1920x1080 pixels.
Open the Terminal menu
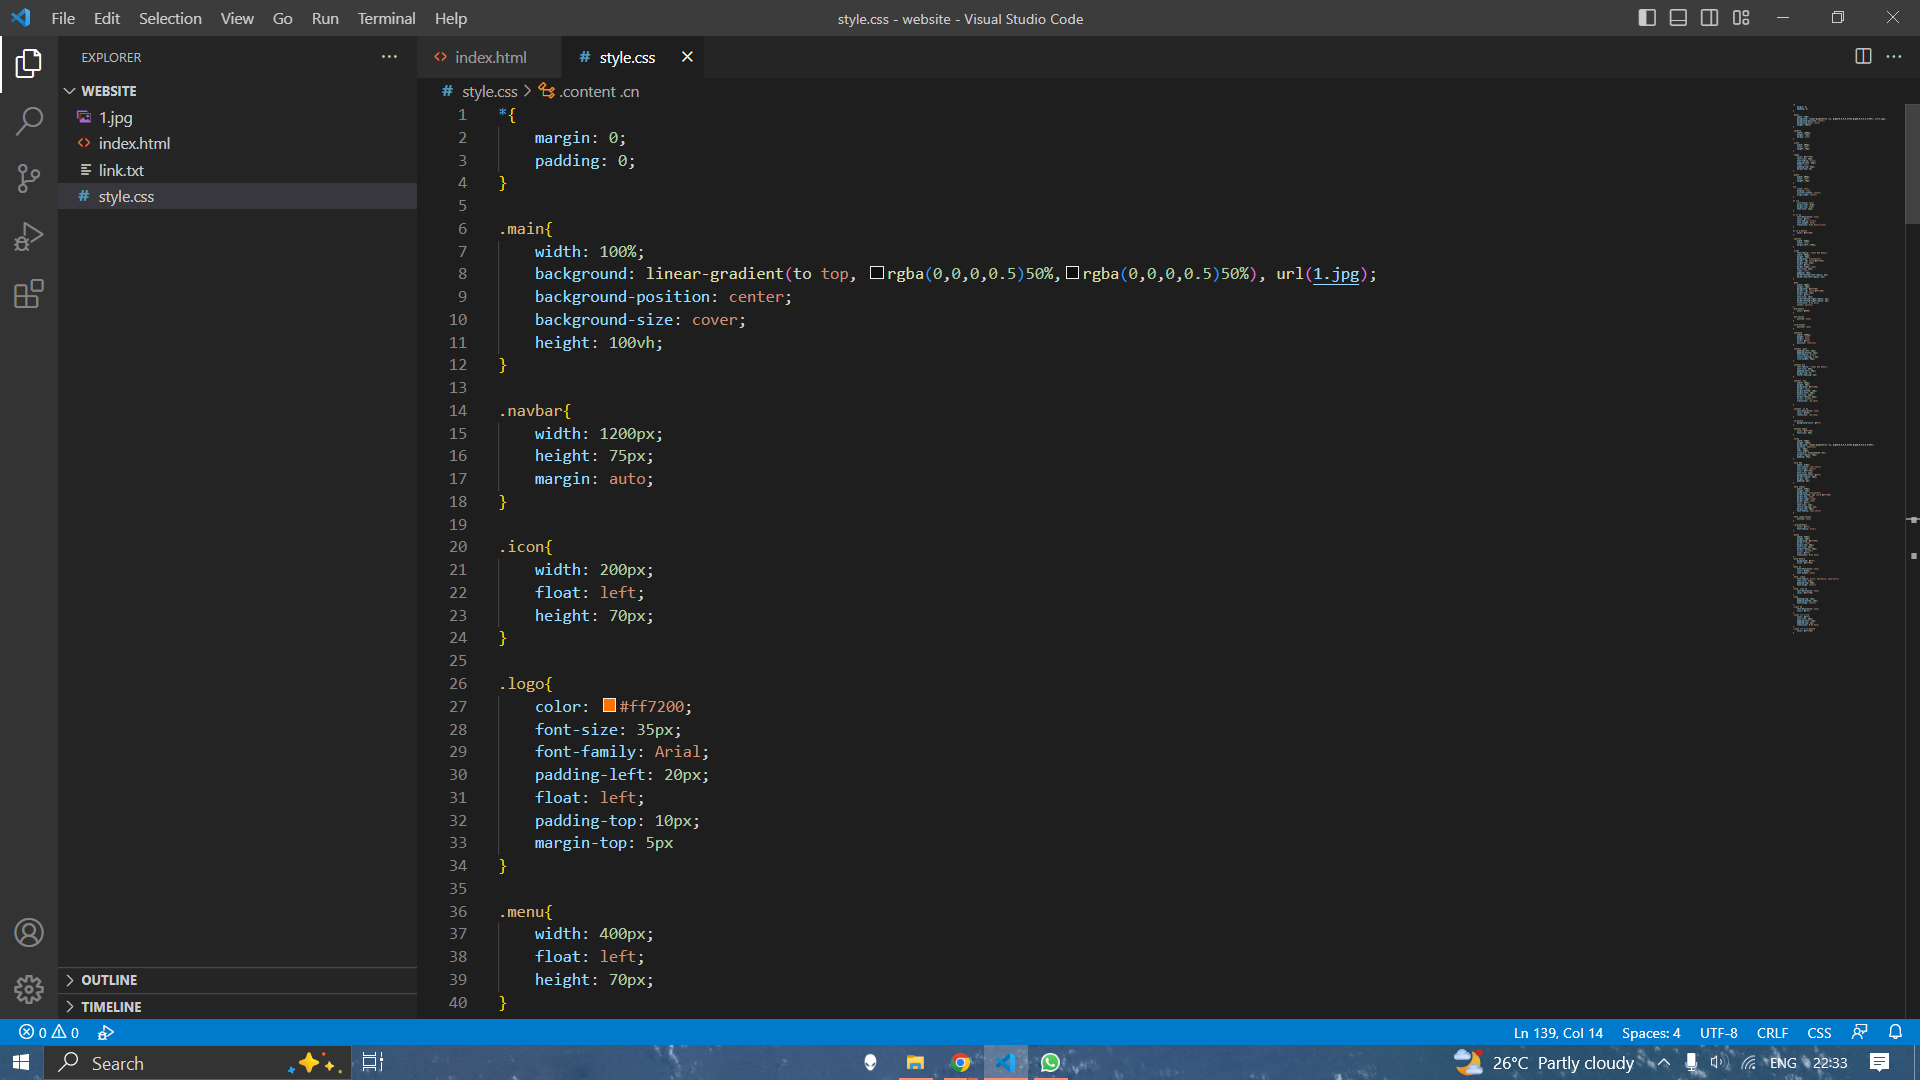385,18
